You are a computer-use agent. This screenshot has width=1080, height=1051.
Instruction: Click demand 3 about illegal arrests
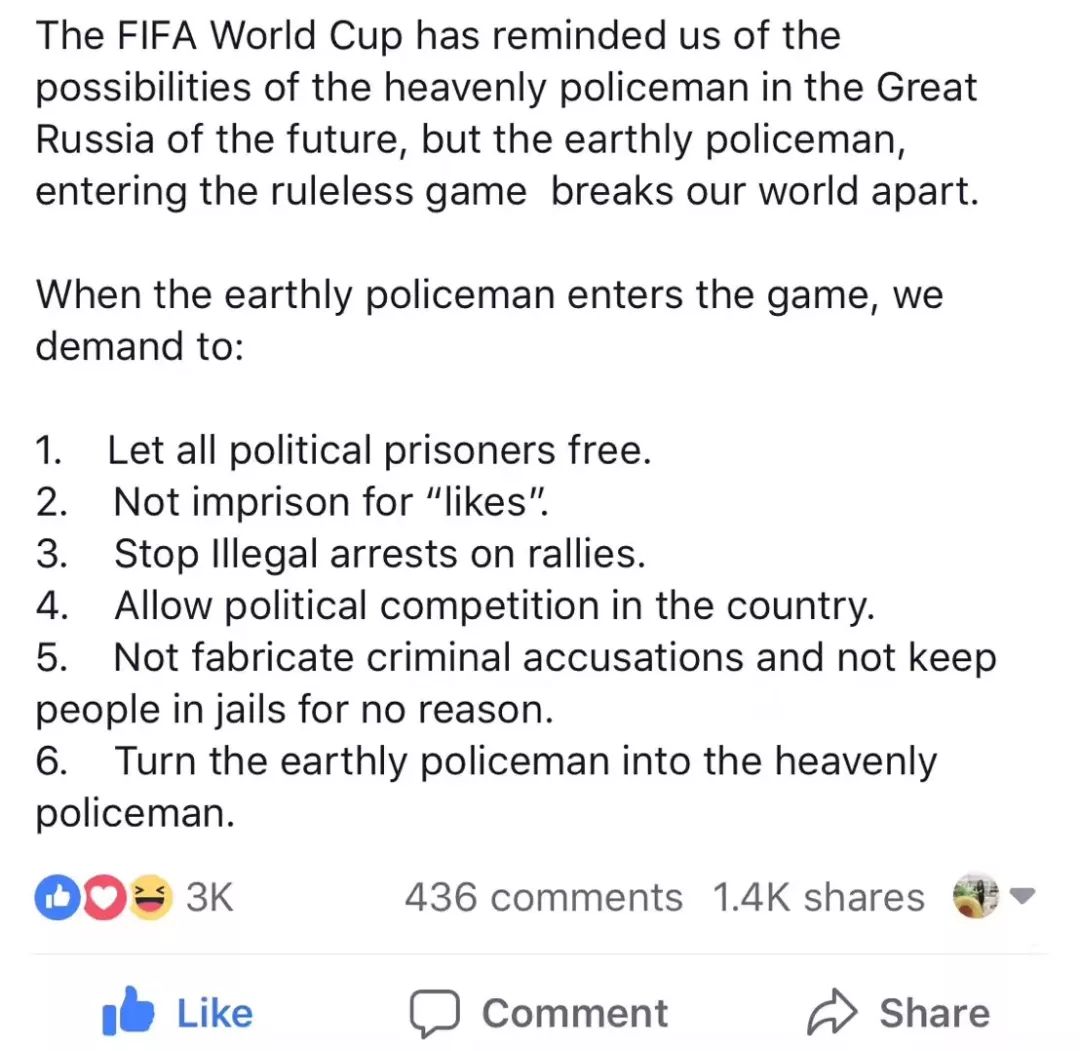coord(341,554)
